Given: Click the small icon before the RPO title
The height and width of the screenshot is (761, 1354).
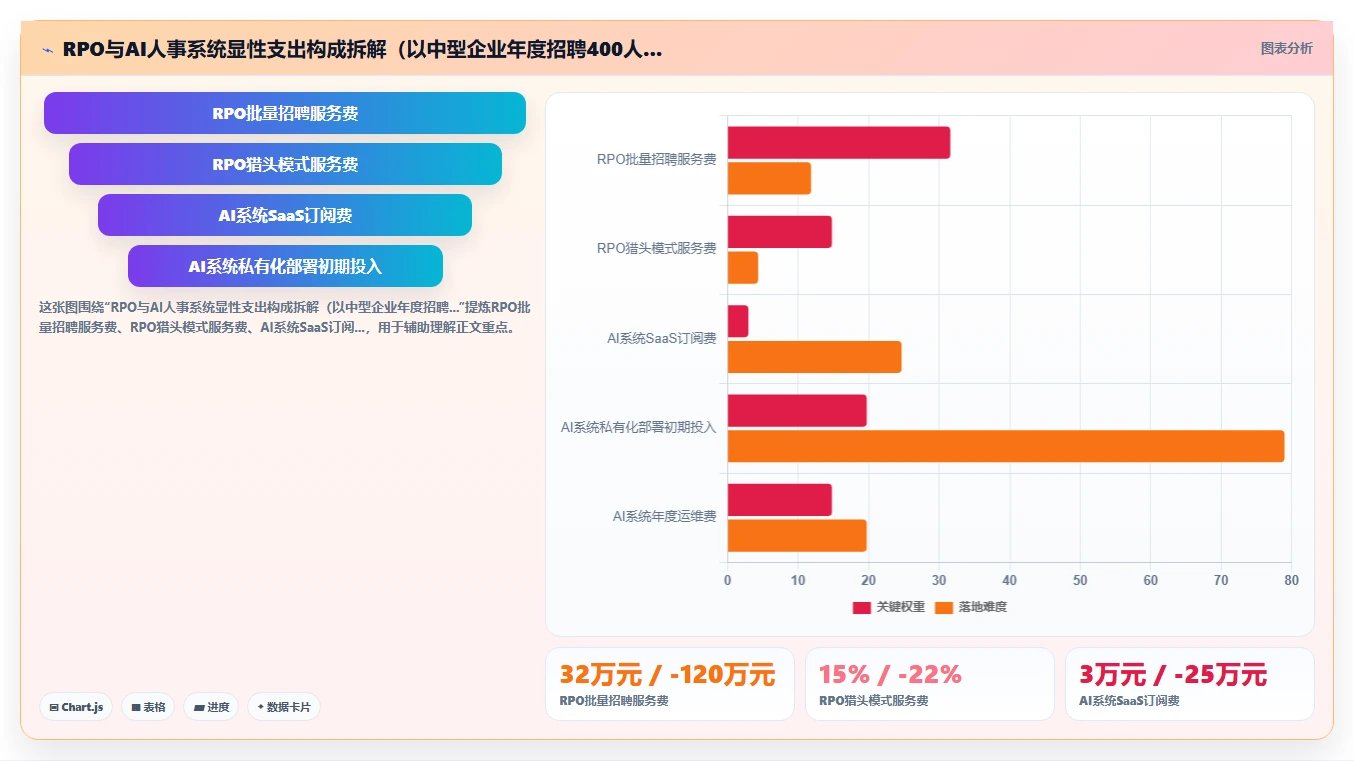Looking at the screenshot, I should 47,49.
